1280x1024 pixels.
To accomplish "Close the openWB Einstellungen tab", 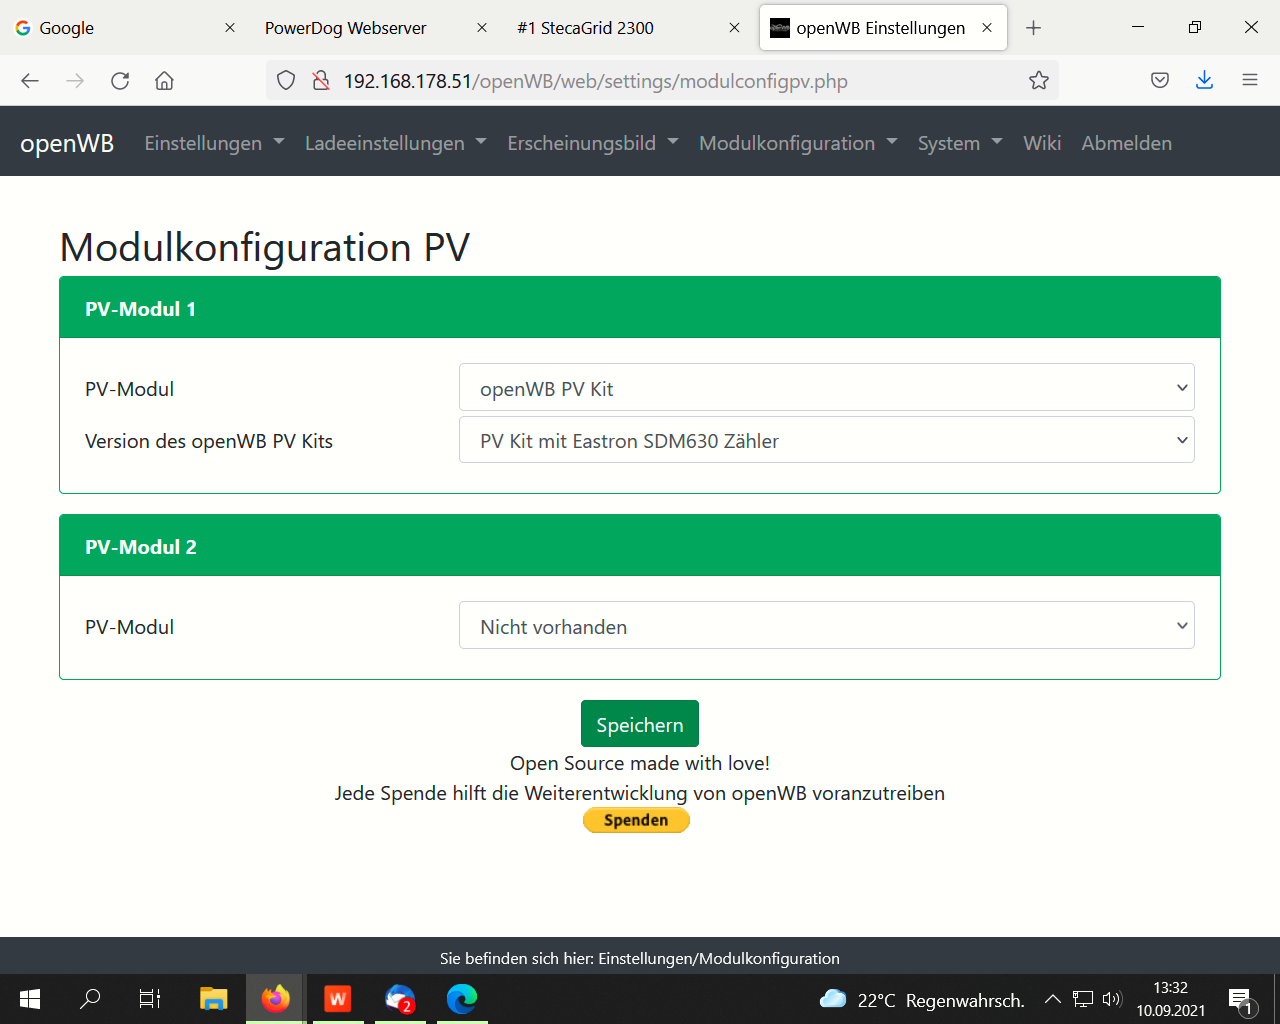I will (x=987, y=28).
